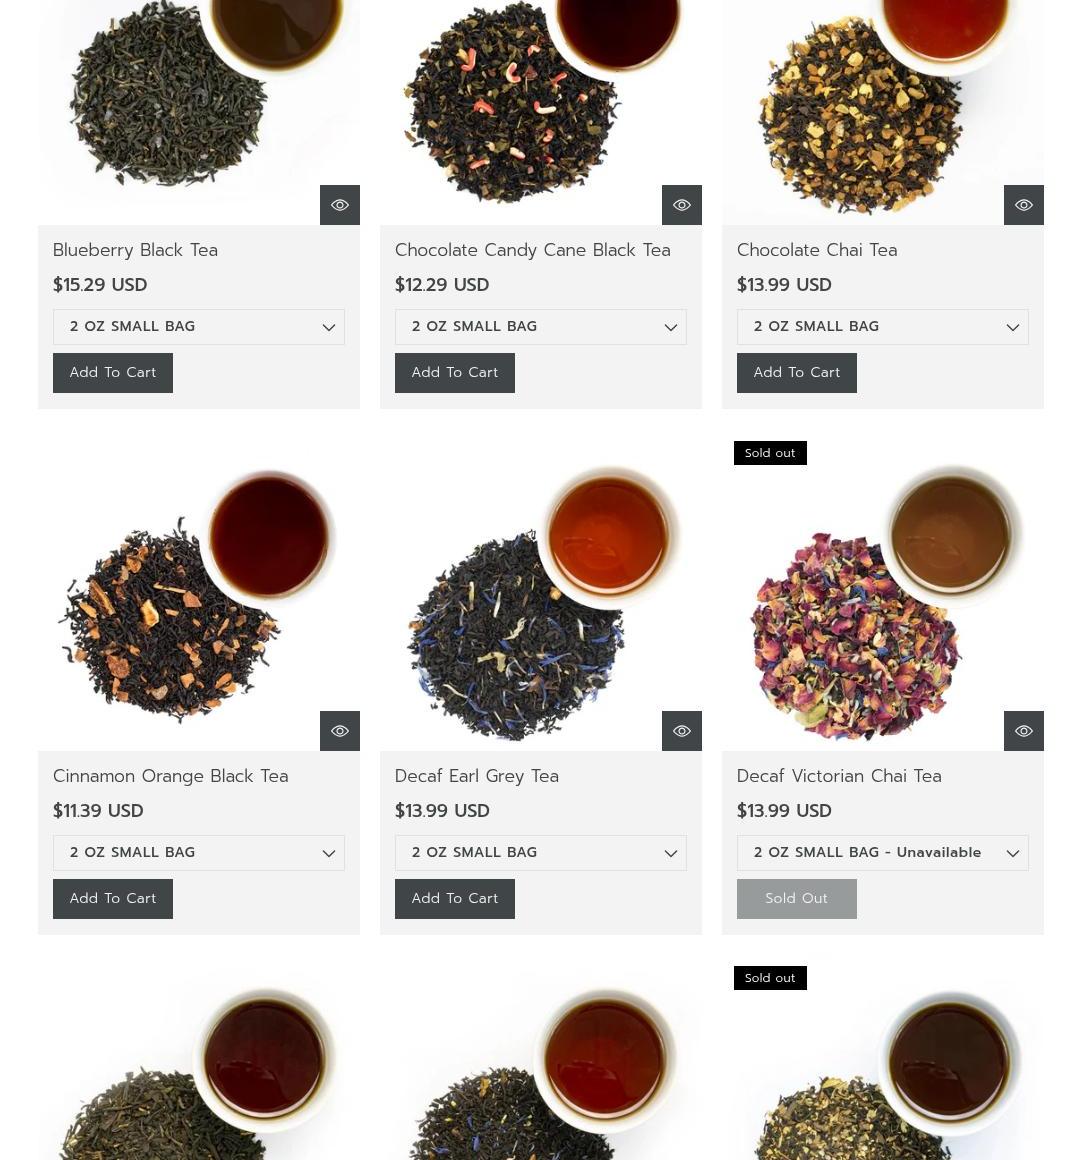Open quick view for Blueberry Black Tea
1088x1160 pixels.
click(x=339, y=205)
